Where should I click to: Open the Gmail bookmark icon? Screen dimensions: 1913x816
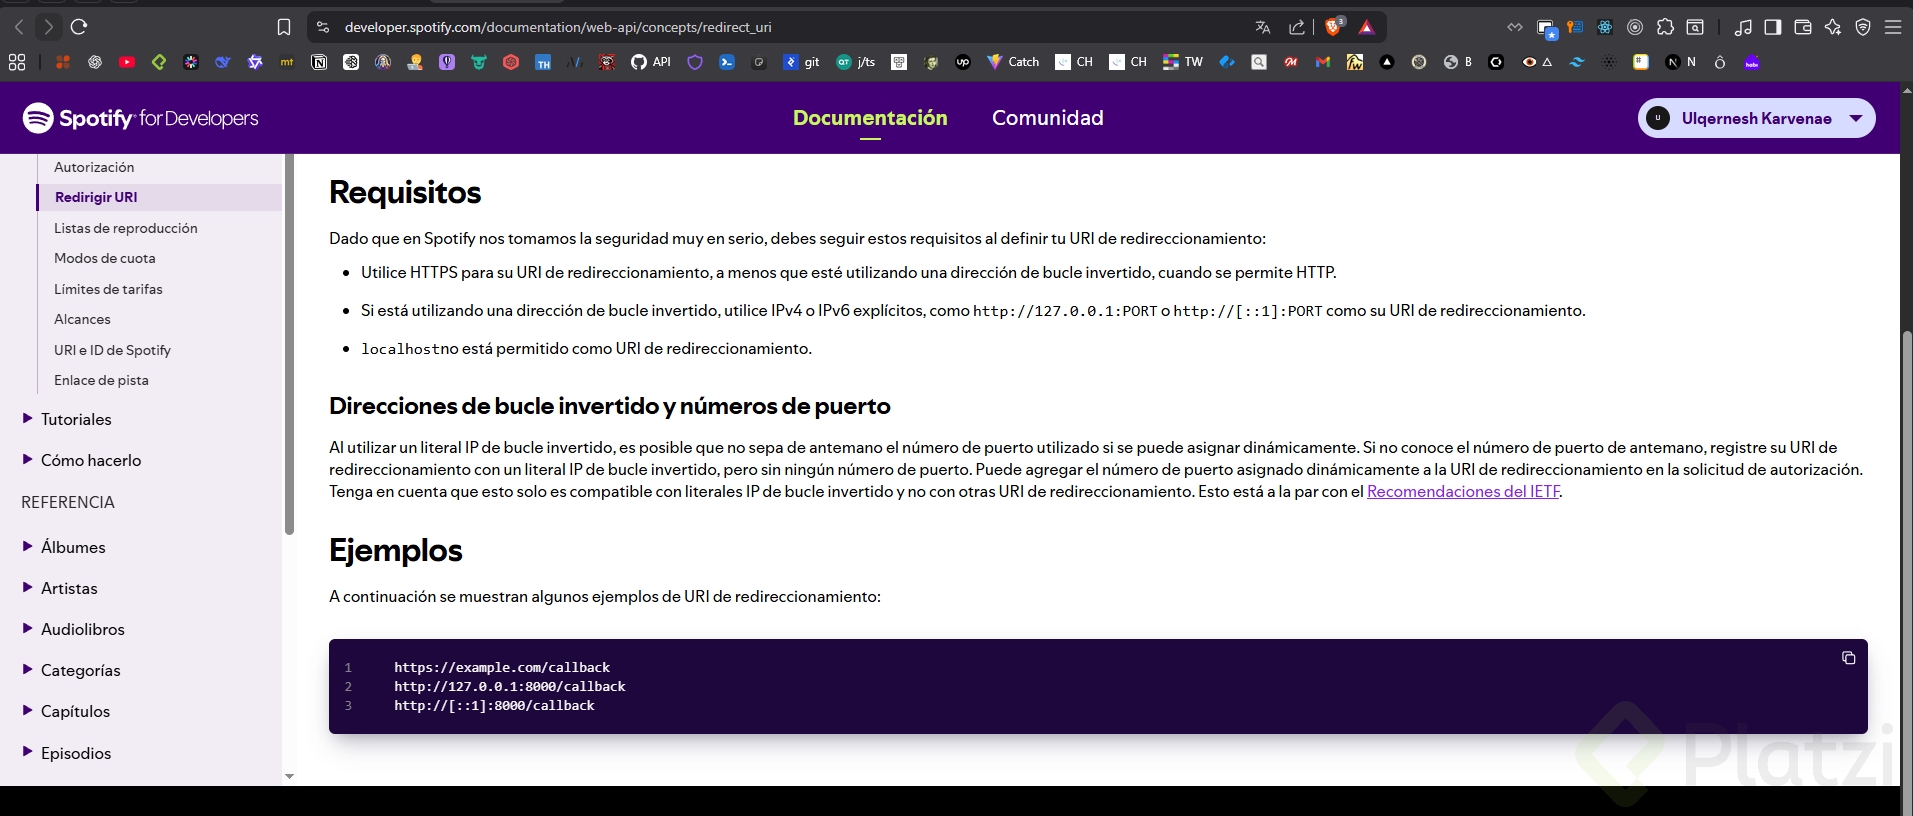tap(1323, 62)
